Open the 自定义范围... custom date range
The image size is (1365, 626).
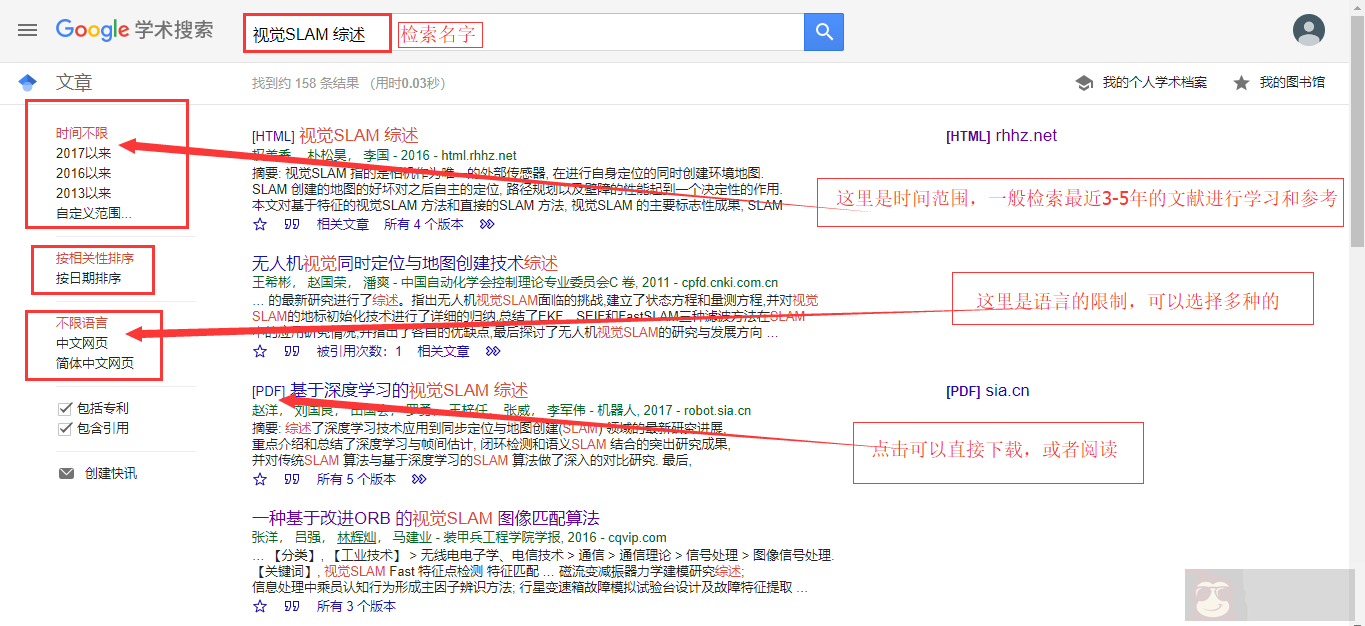(94, 213)
